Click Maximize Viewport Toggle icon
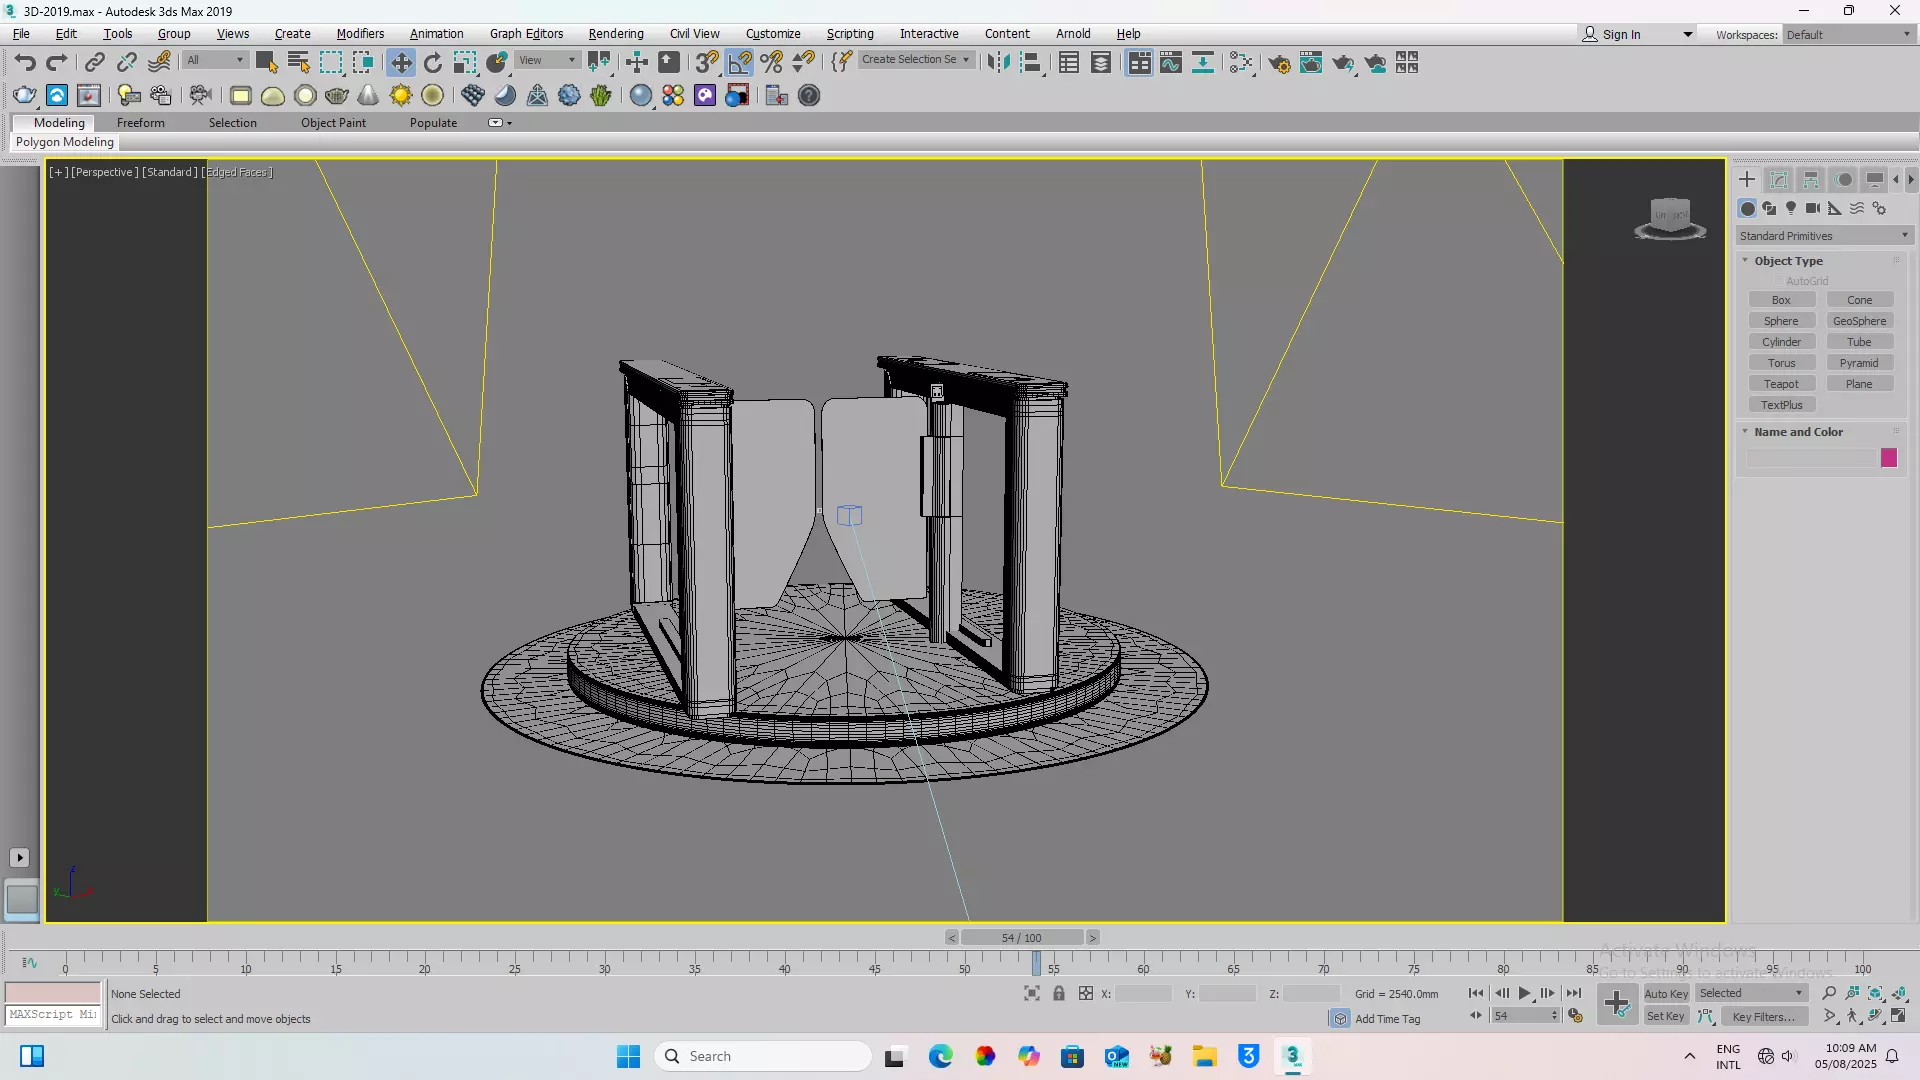 pyautogui.click(x=1898, y=1016)
